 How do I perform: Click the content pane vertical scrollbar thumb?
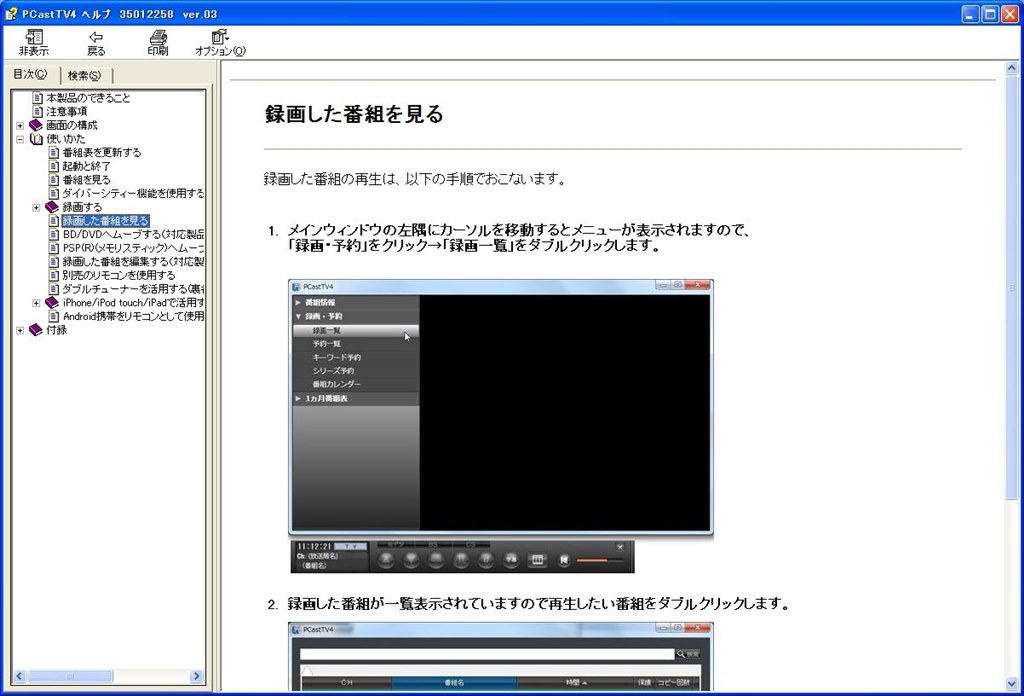click(x=1012, y=287)
